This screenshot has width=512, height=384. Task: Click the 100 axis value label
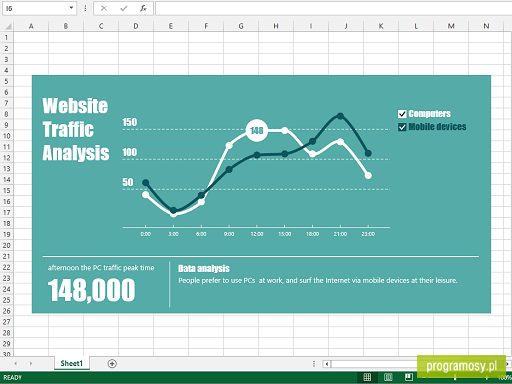(x=129, y=152)
